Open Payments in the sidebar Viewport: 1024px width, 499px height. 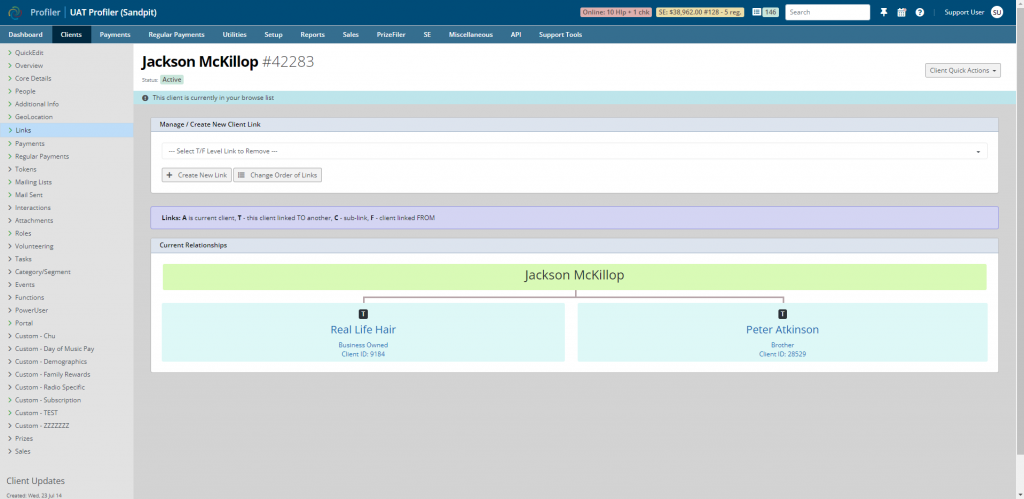(x=30, y=144)
